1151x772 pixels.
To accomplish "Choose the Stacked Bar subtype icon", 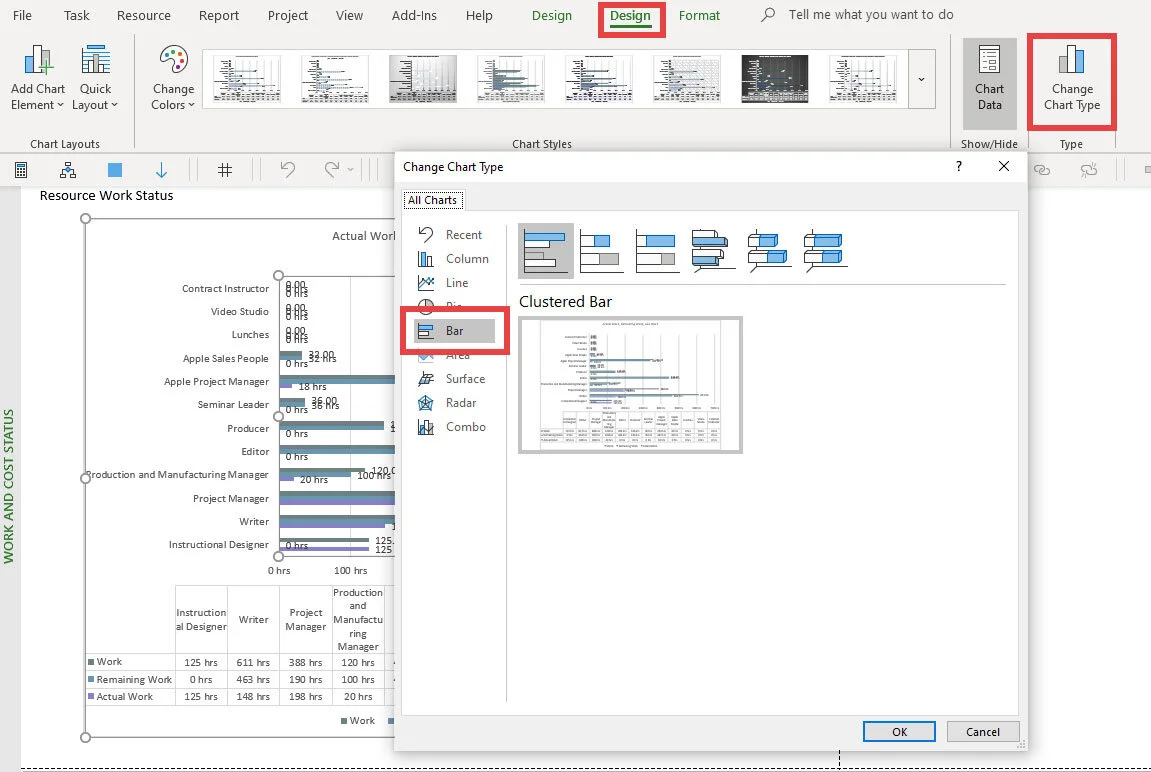I will [x=601, y=250].
